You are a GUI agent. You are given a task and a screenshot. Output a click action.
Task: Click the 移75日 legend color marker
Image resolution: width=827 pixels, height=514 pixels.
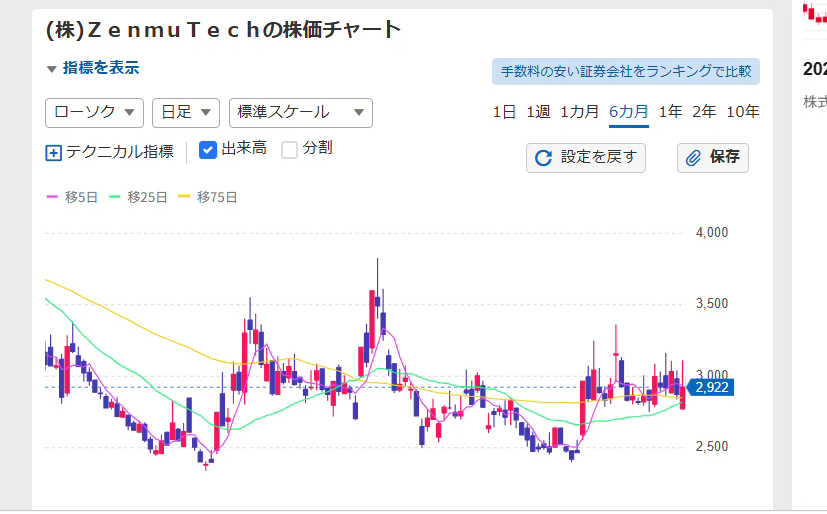pos(184,197)
